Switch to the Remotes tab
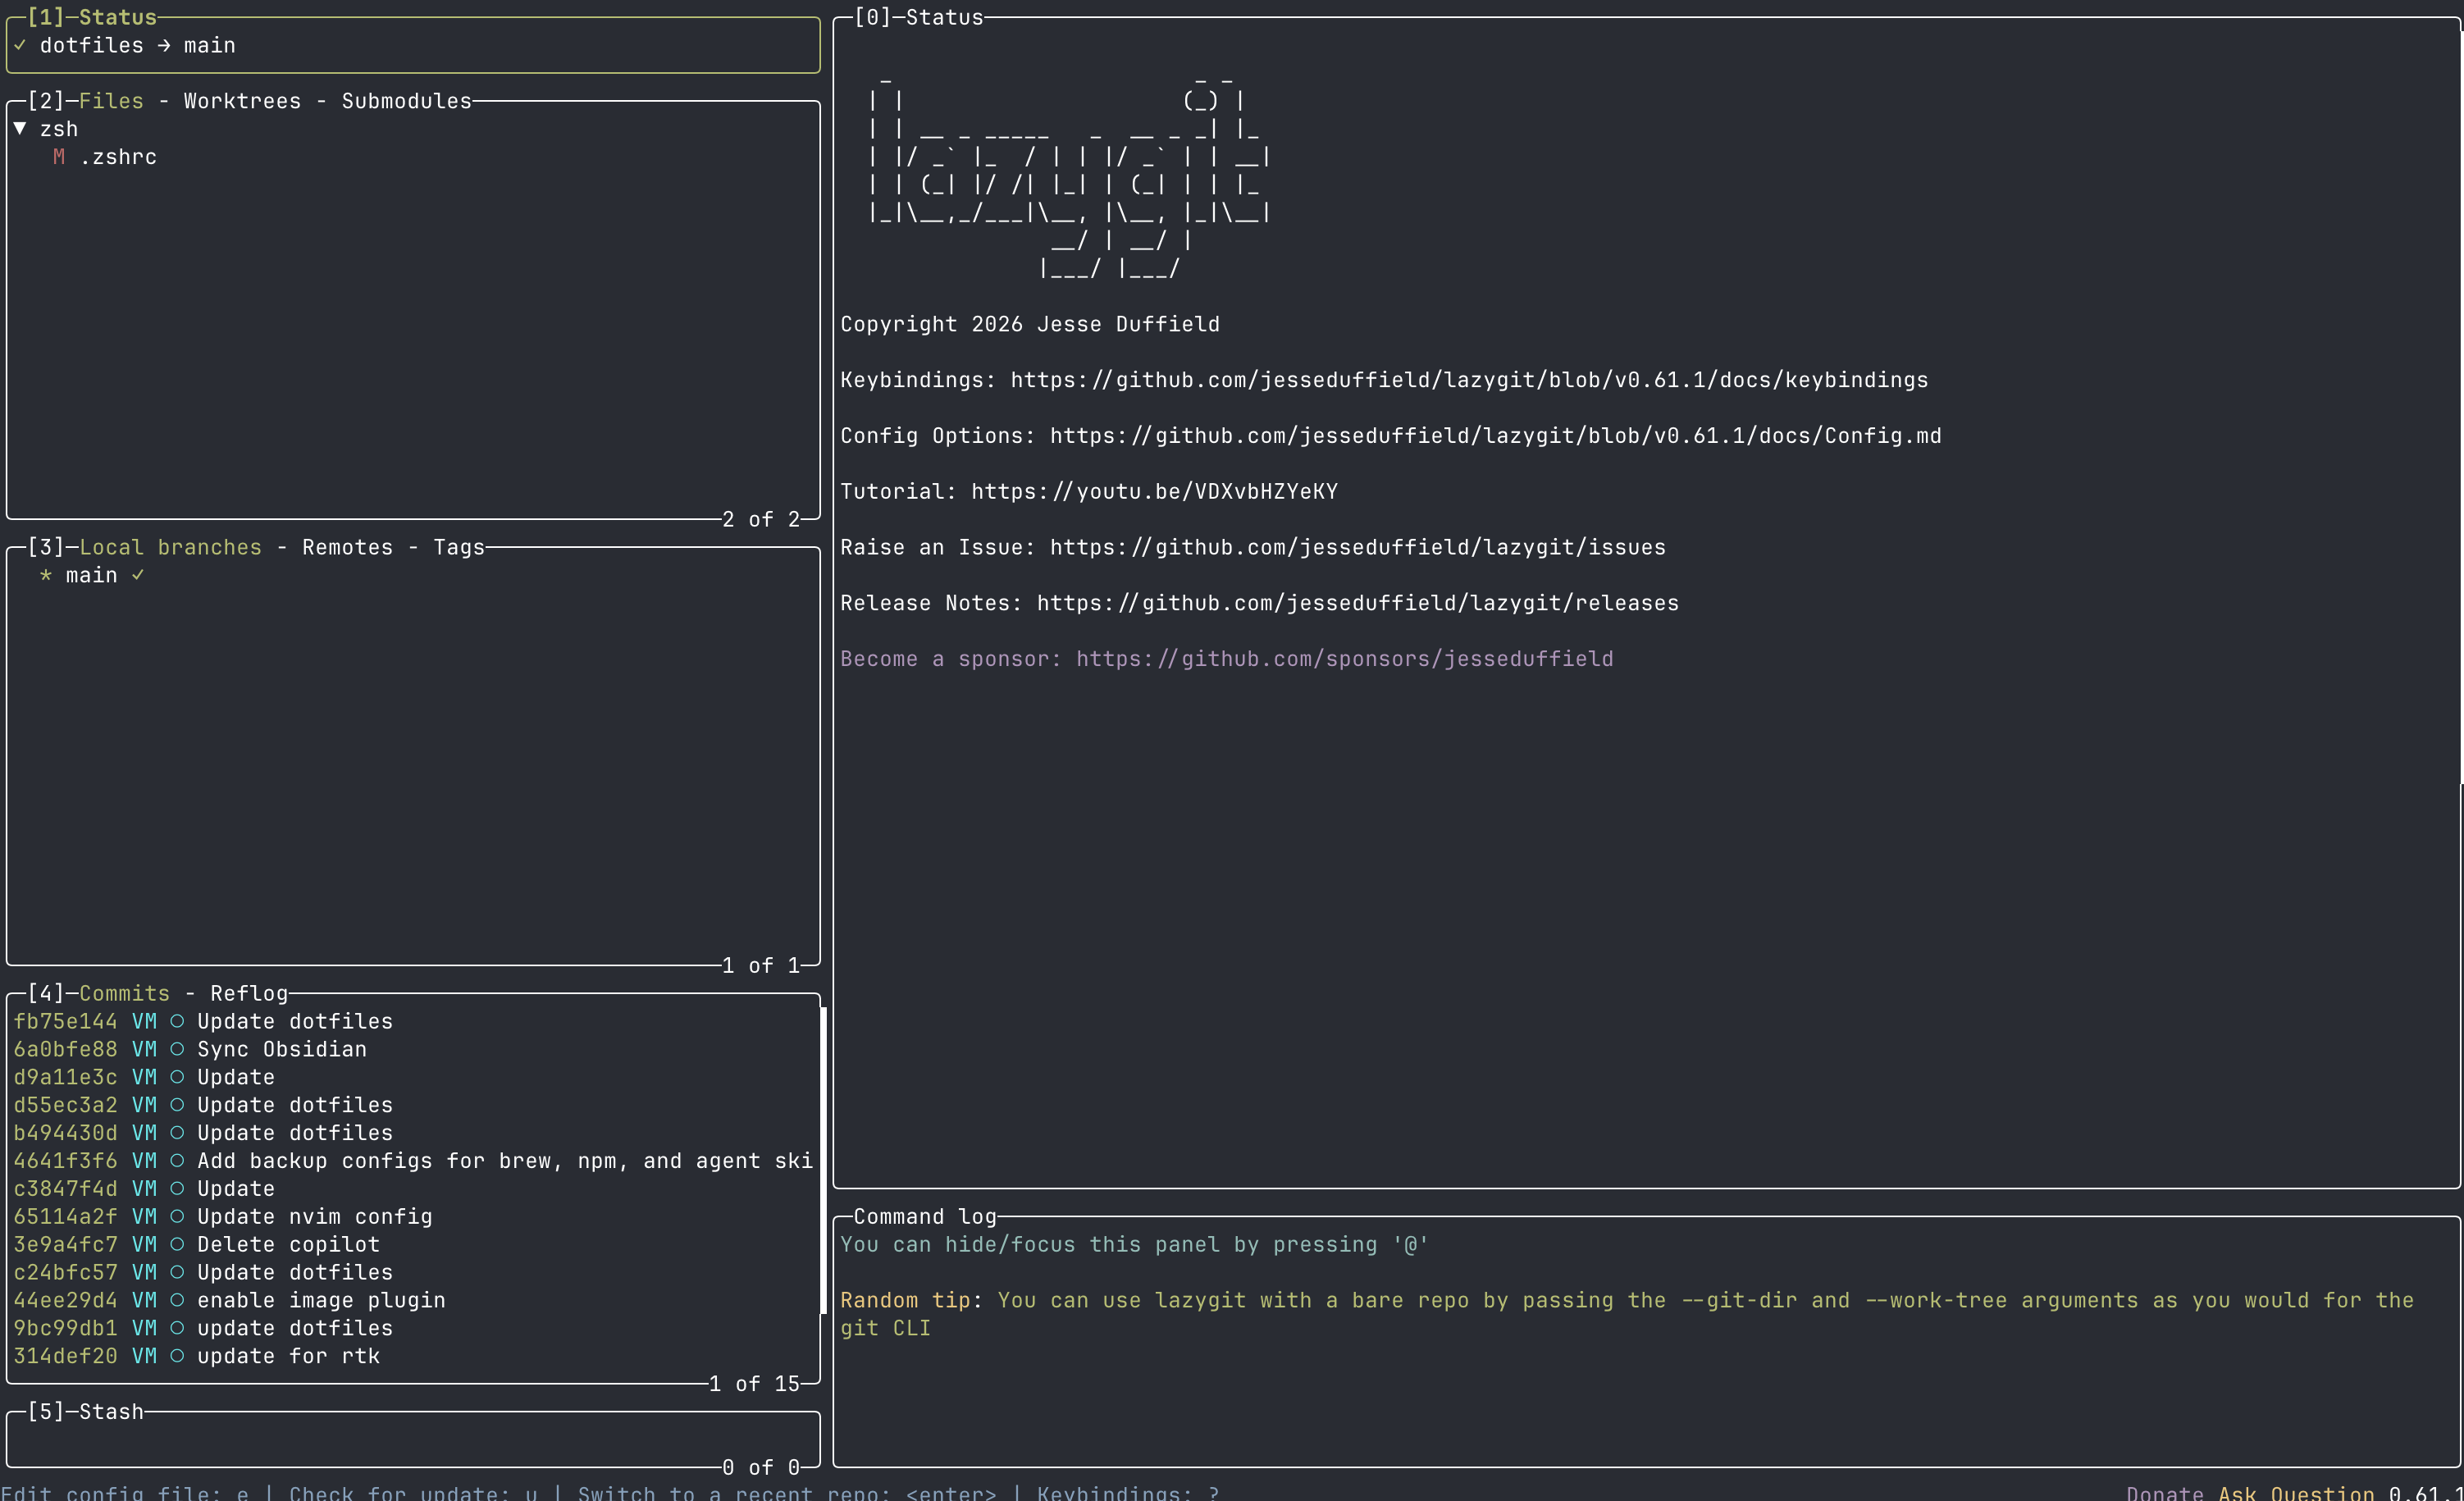Screen dimensions: 2464x1501 click(x=347, y=547)
